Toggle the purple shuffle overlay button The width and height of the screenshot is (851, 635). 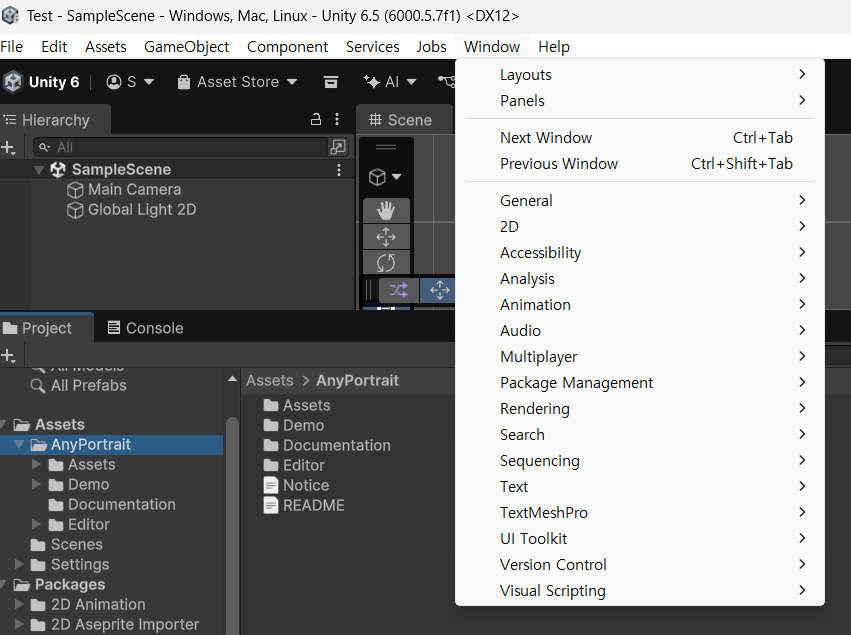399,290
